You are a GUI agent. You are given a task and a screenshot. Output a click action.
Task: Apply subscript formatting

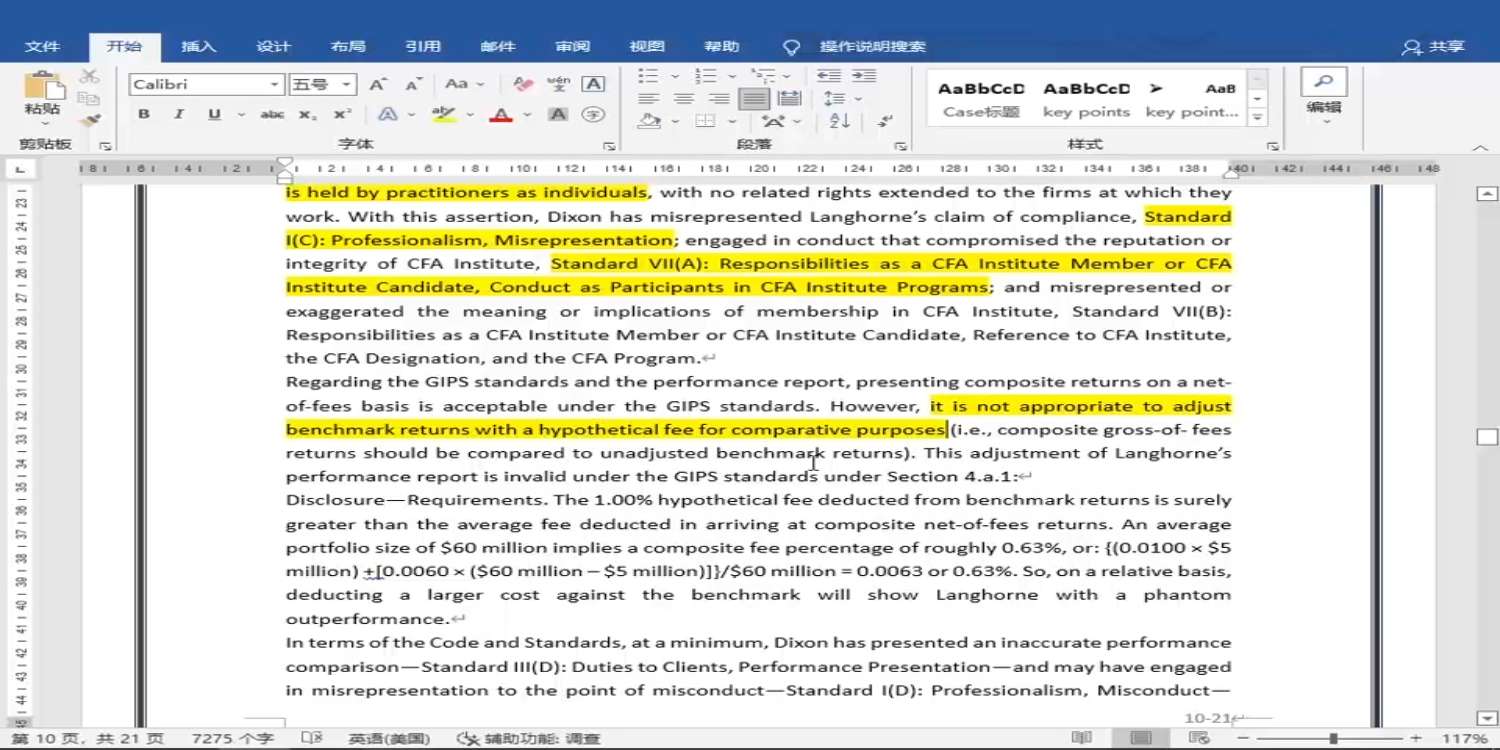[x=308, y=114]
